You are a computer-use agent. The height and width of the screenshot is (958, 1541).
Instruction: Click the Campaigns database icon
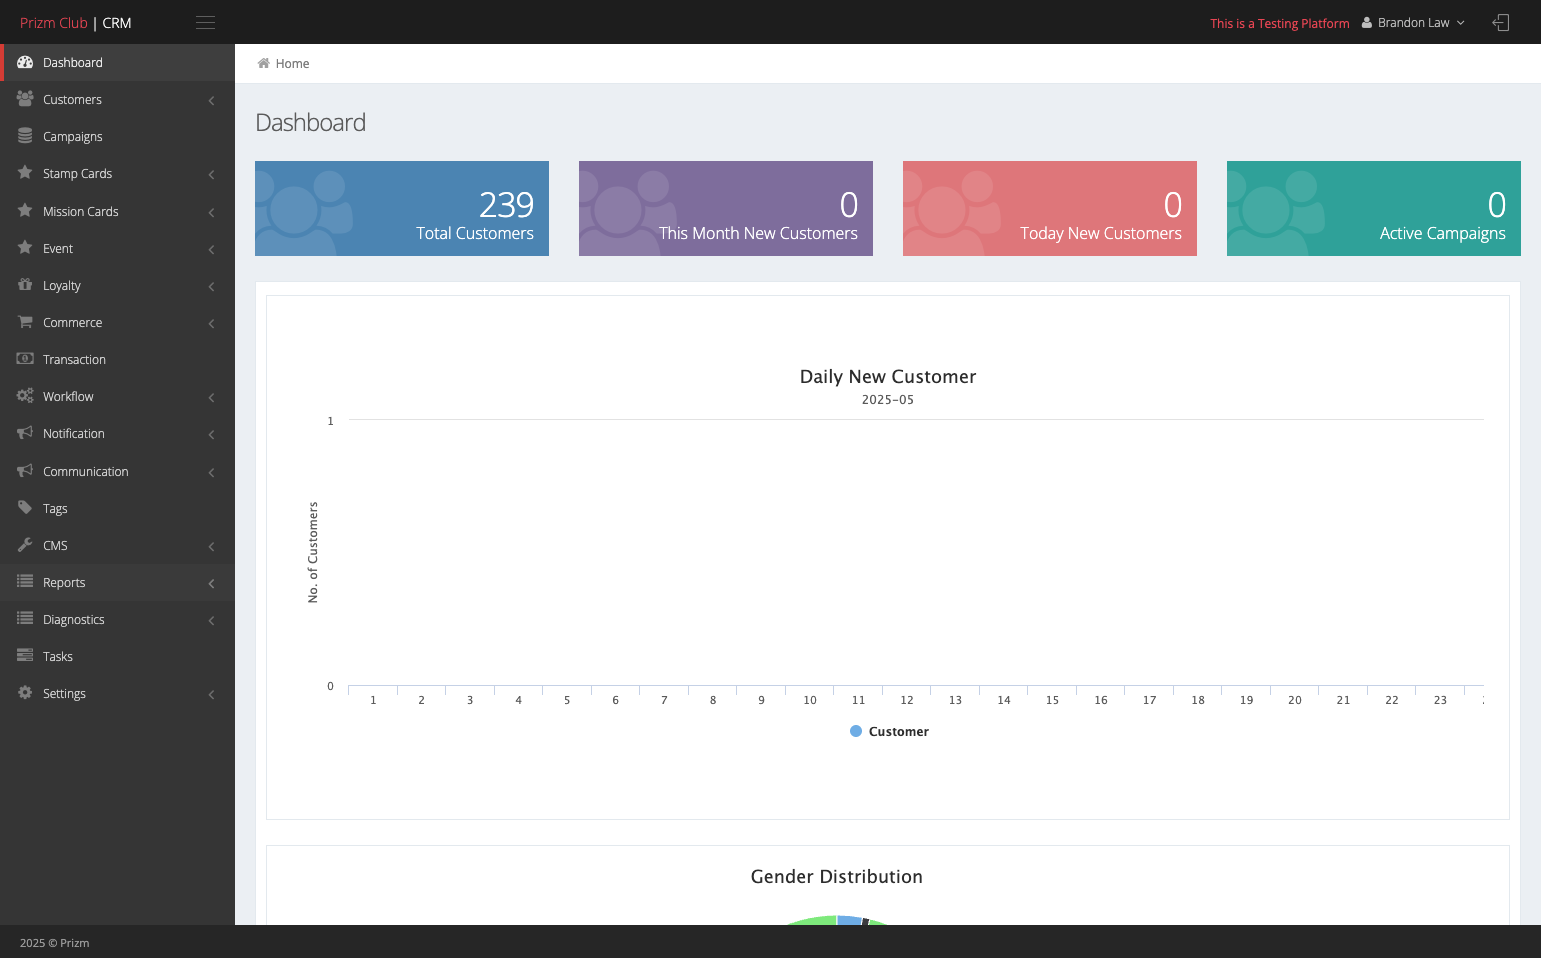click(25, 136)
